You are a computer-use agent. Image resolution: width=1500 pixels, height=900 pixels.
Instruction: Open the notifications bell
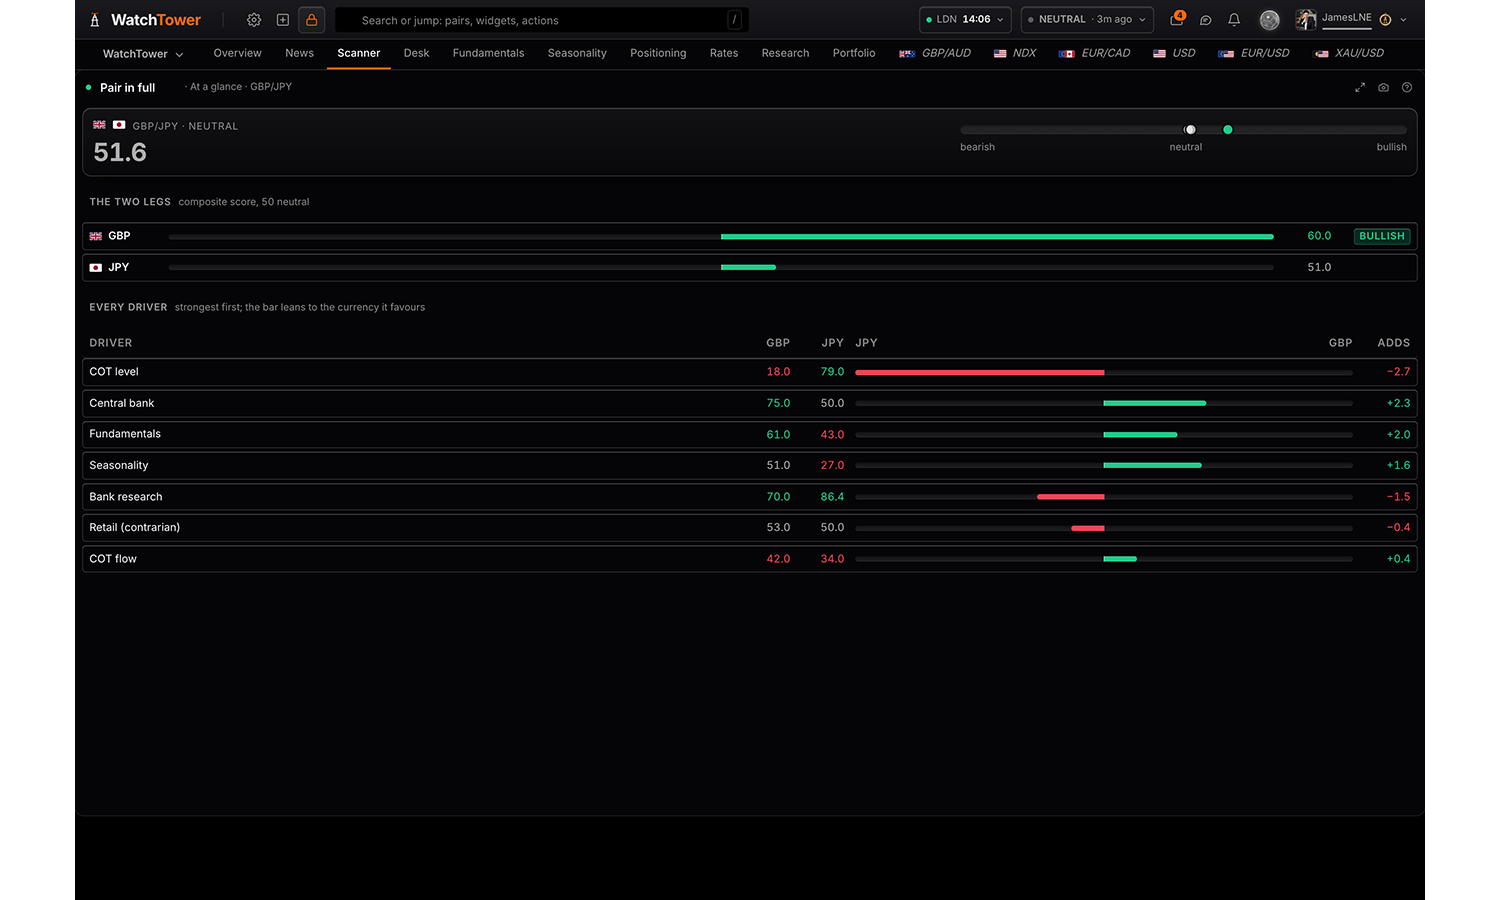tap(1234, 20)
